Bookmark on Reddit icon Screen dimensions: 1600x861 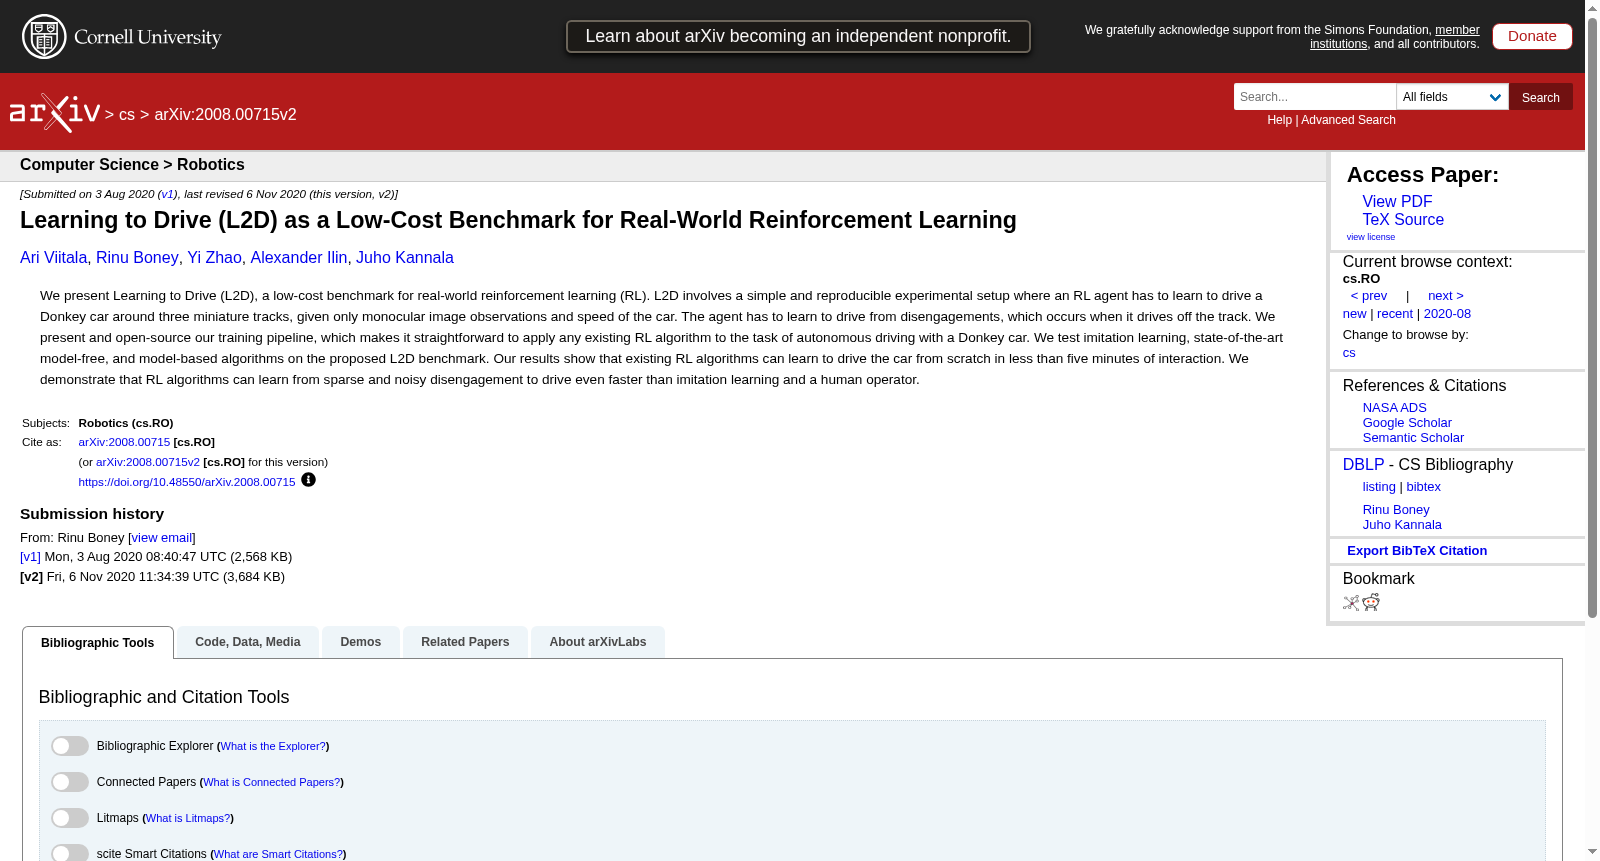(1371, 602)
